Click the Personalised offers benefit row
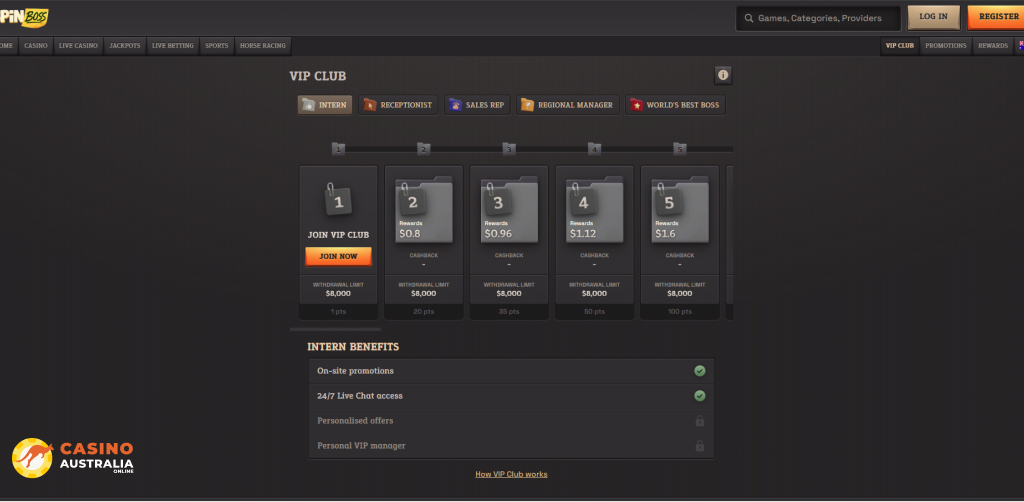Image resolution: width=1024 pixels, height=502 pixels. (511, 420)
